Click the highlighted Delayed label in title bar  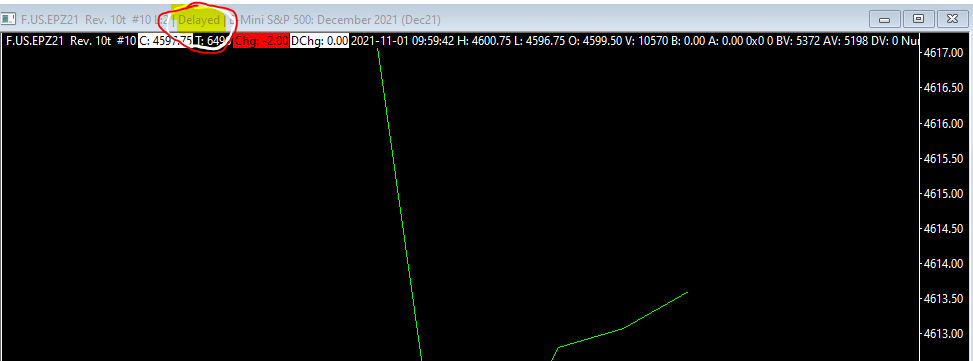tap(199, 20)
